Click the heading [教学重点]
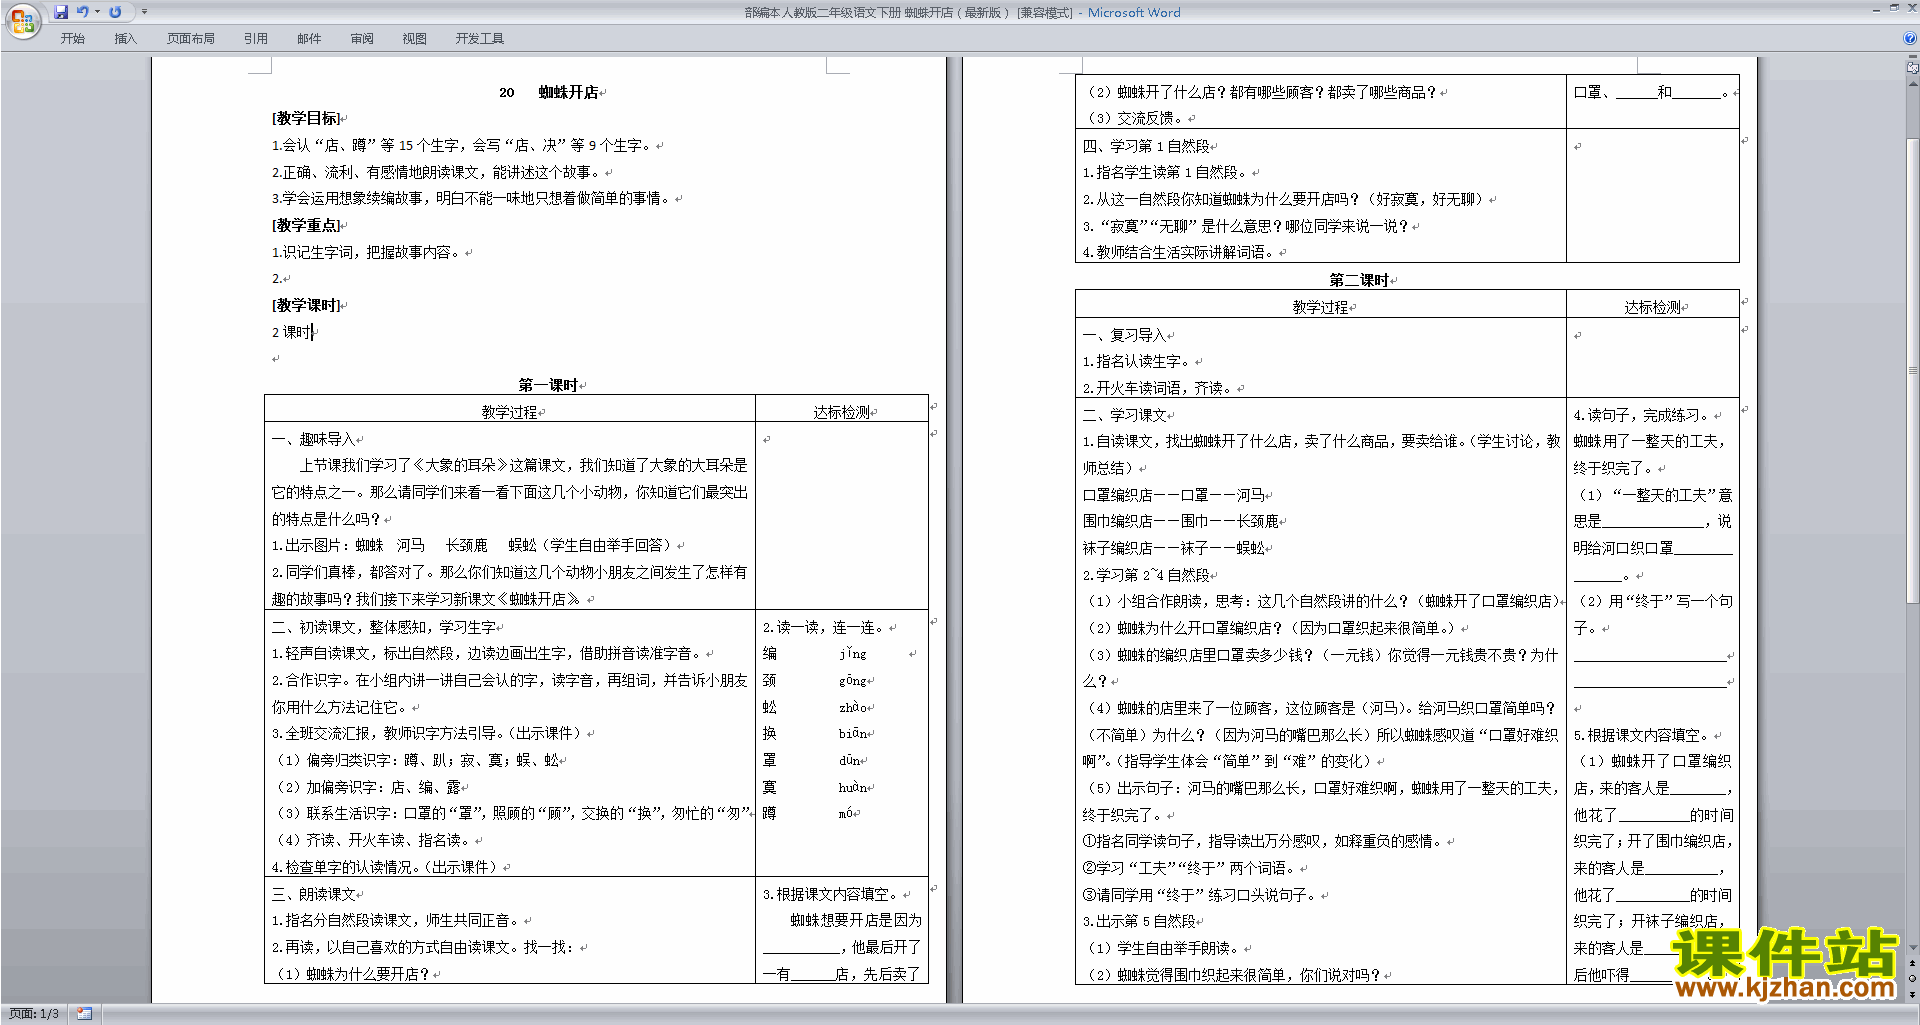The width and height of the screenshot is (1920, 1025). (x=306, y=225)
